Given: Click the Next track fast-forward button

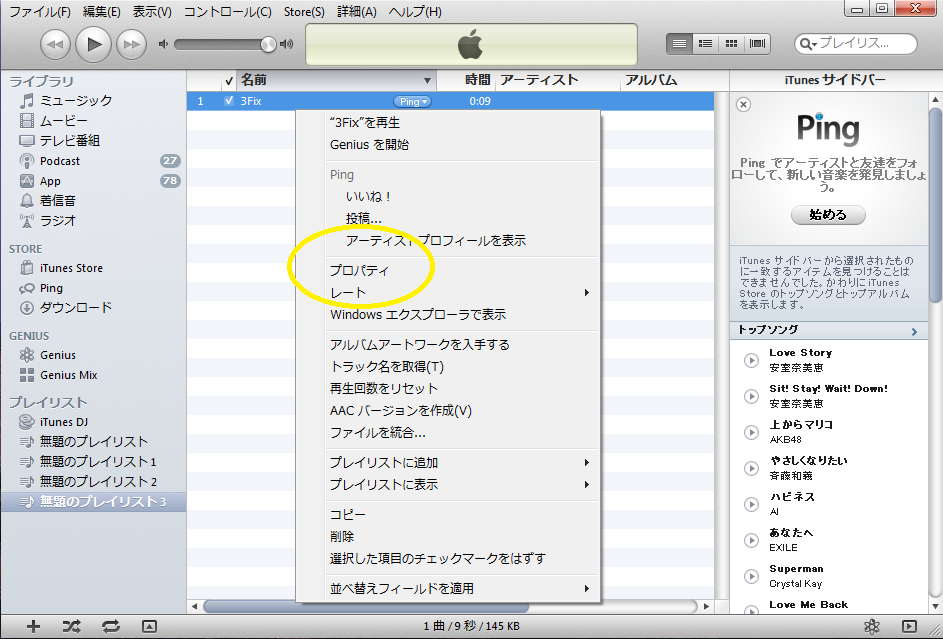Looking at the screenshot, I should [x=131, y=44].
